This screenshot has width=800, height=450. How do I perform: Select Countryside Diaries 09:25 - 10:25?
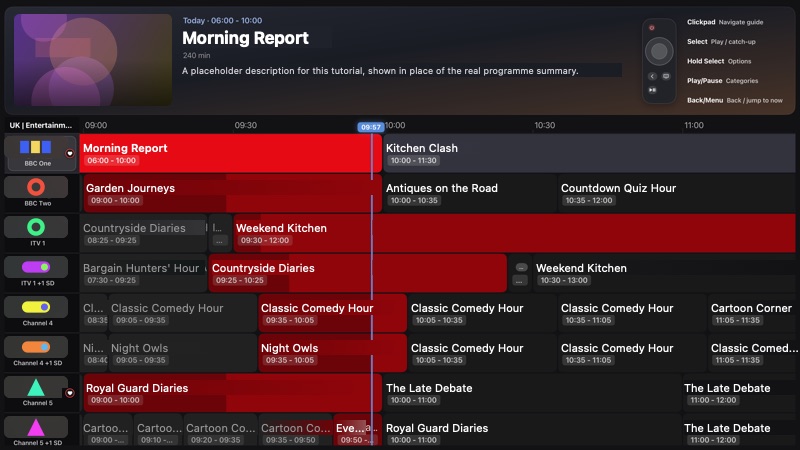pyautogui.click(x=358, y=273)
